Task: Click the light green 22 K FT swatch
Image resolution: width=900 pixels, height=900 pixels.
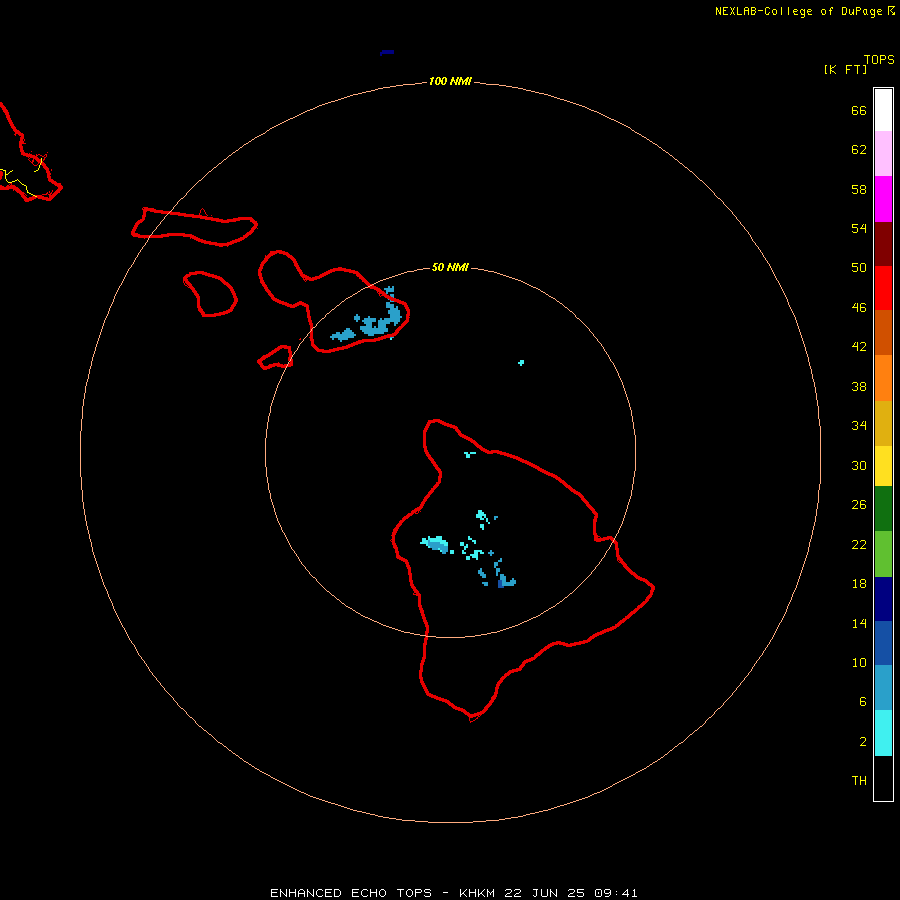Action: click(883, 554)
